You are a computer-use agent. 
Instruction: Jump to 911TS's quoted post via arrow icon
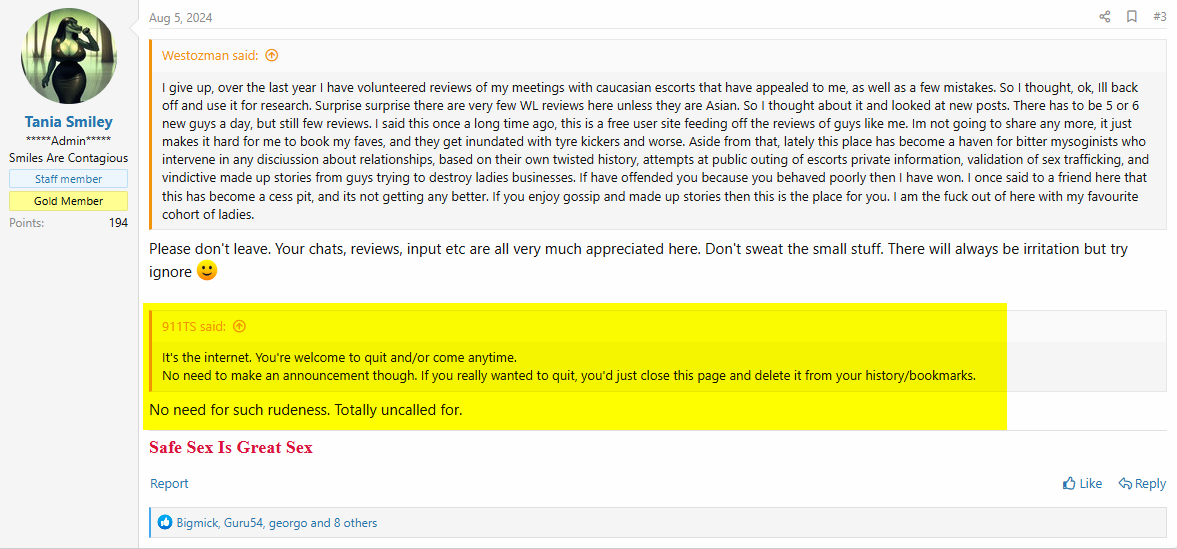click(239, 326)
